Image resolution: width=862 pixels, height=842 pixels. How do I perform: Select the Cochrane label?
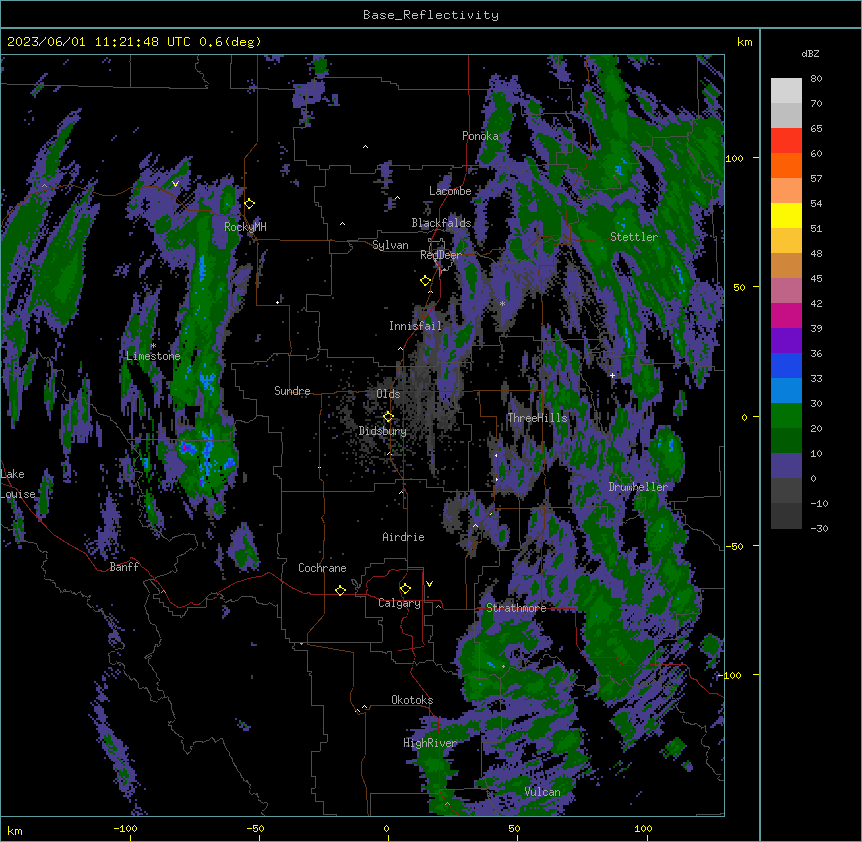(322, 568)
